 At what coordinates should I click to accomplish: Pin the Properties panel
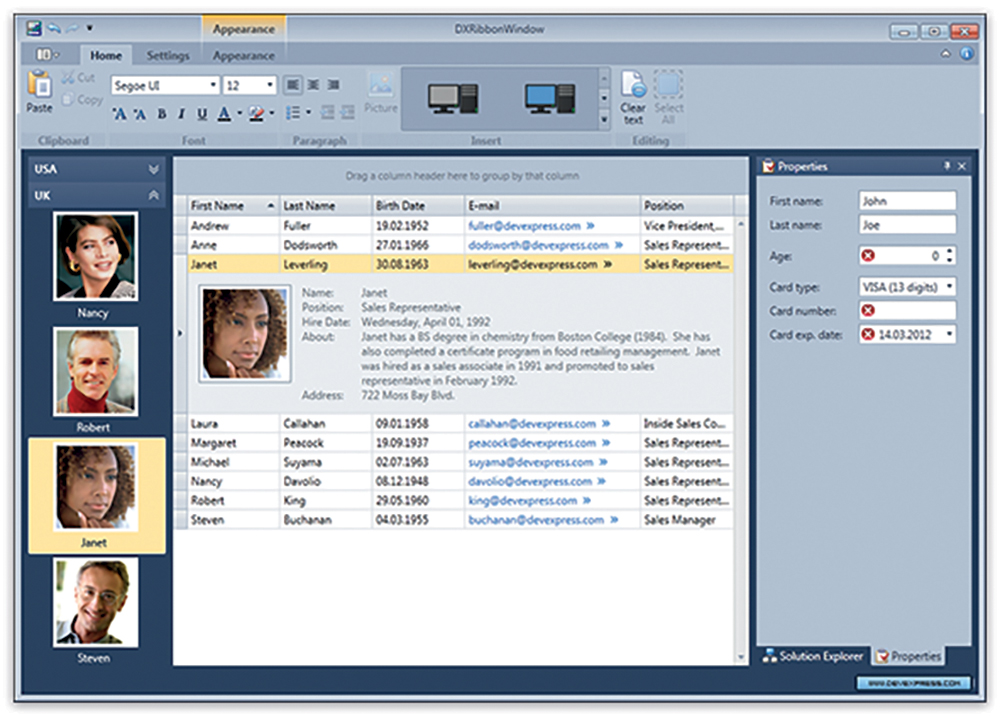point(946,166)
